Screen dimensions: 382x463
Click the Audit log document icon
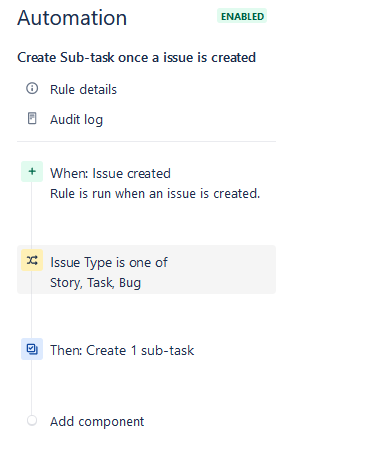click(32, 118)
